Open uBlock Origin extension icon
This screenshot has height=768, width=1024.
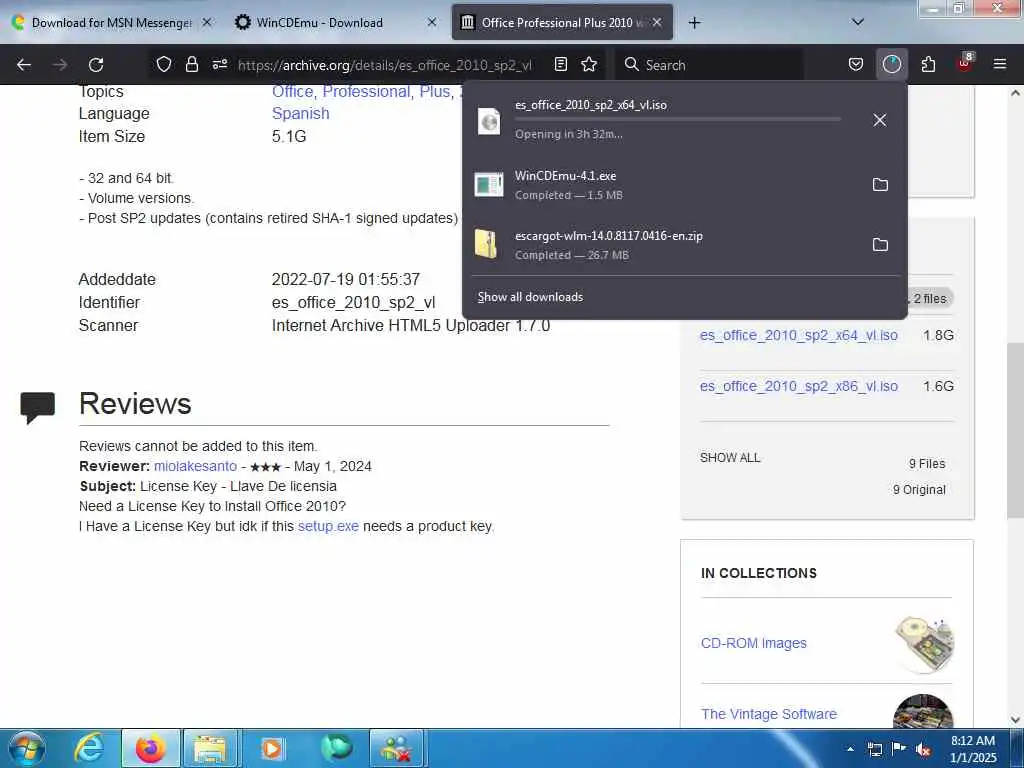(965, 63)
